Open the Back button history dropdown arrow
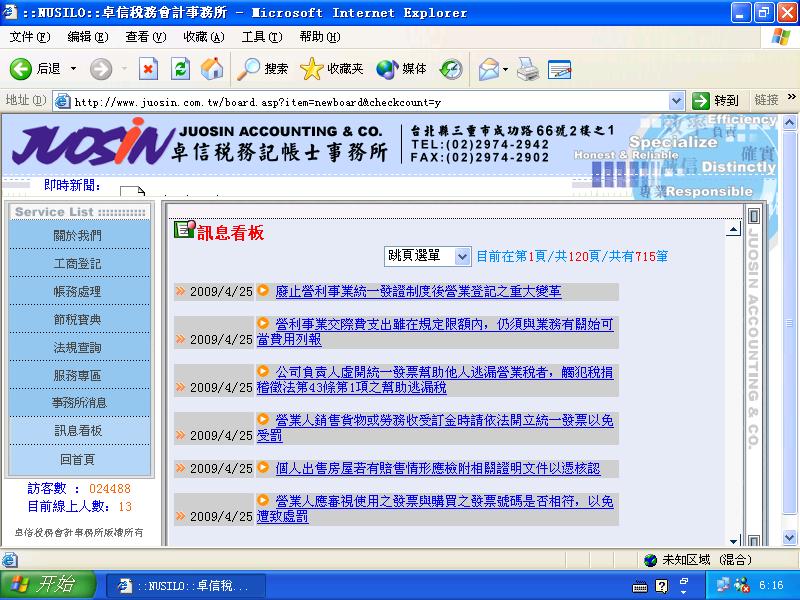The height and width of the screenshot is (600, 800). pyautogui.click(x=73, y=68)
